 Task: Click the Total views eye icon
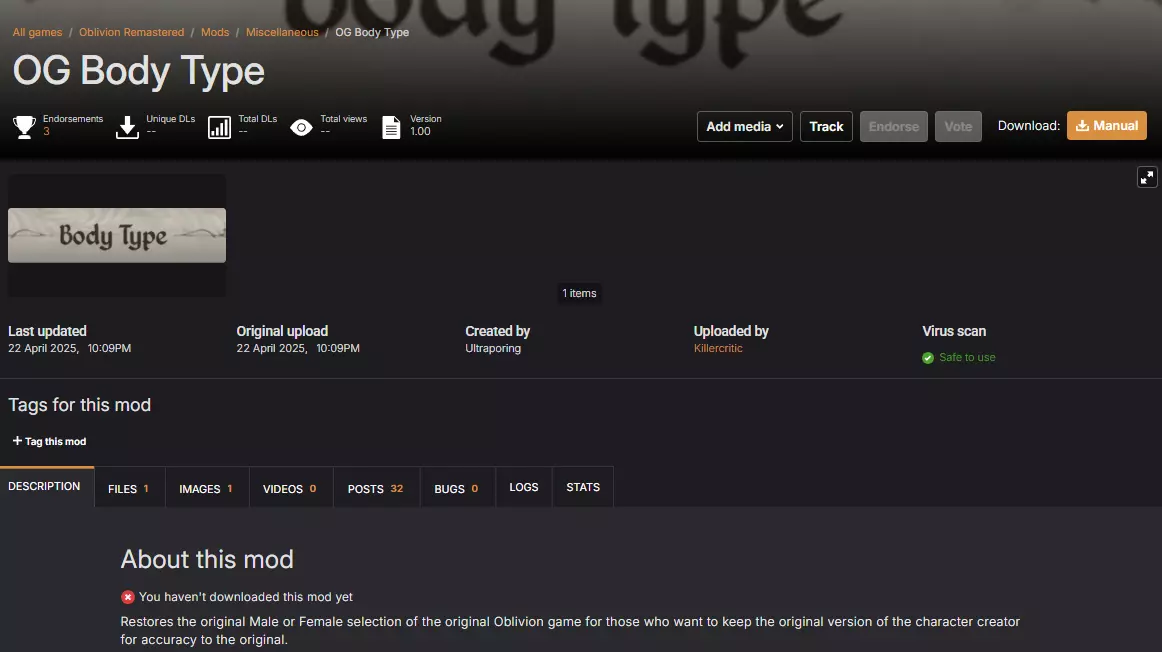tap(301, 127)
